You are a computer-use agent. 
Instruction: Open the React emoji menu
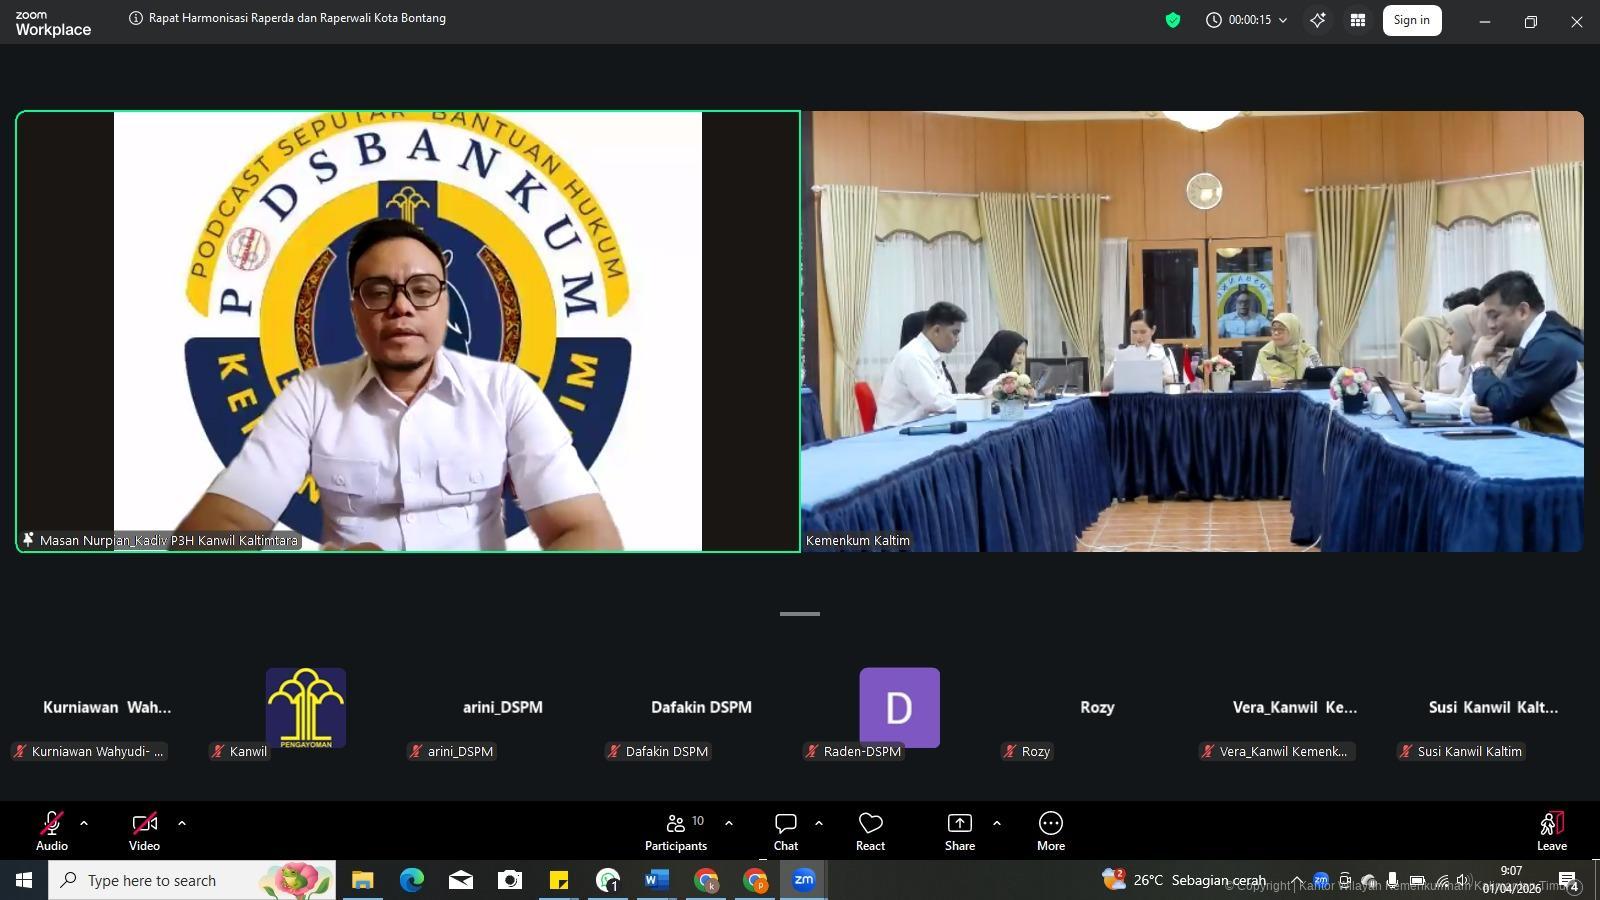tap(870, 831)
